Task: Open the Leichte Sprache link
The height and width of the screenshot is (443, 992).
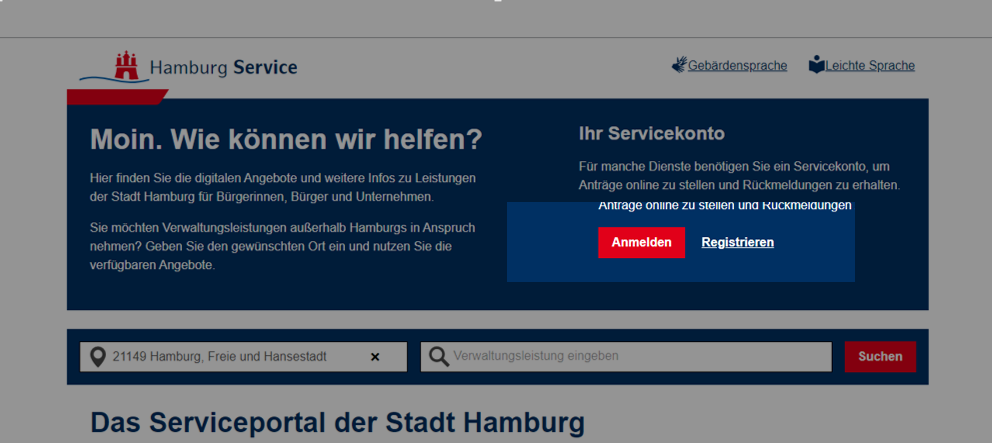Action: point(870,66)
